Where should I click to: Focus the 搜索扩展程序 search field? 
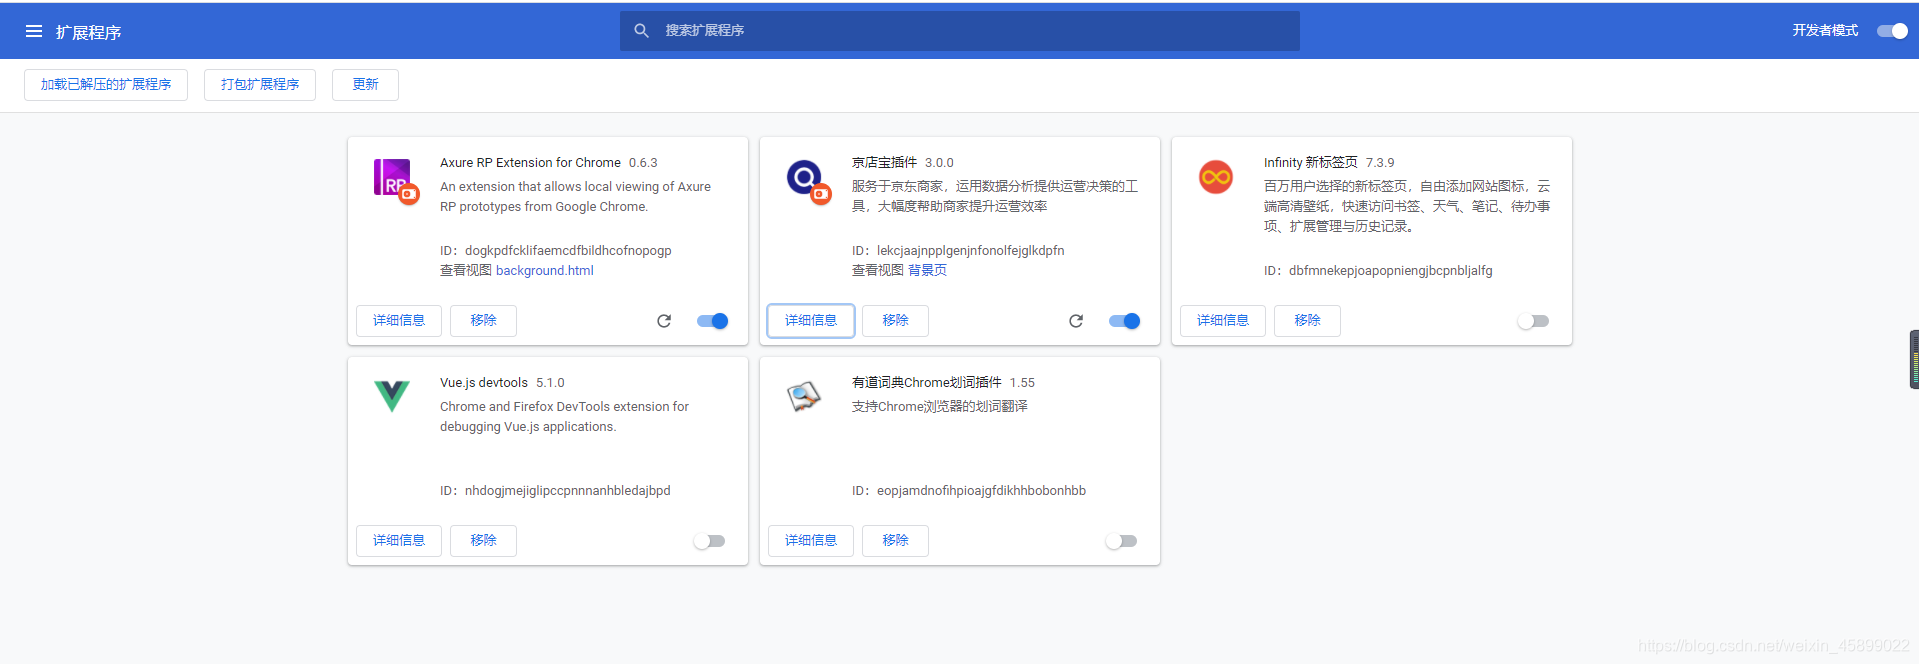tap(960, 31)
